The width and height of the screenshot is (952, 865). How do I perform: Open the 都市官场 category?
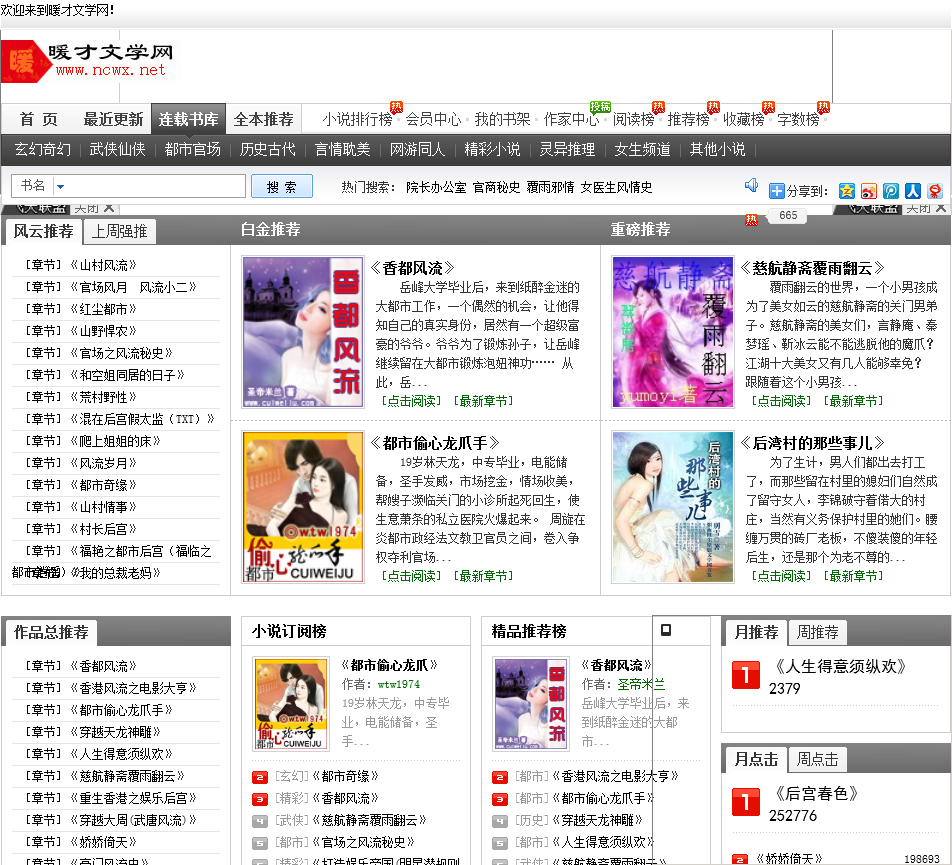click(192, 149)
